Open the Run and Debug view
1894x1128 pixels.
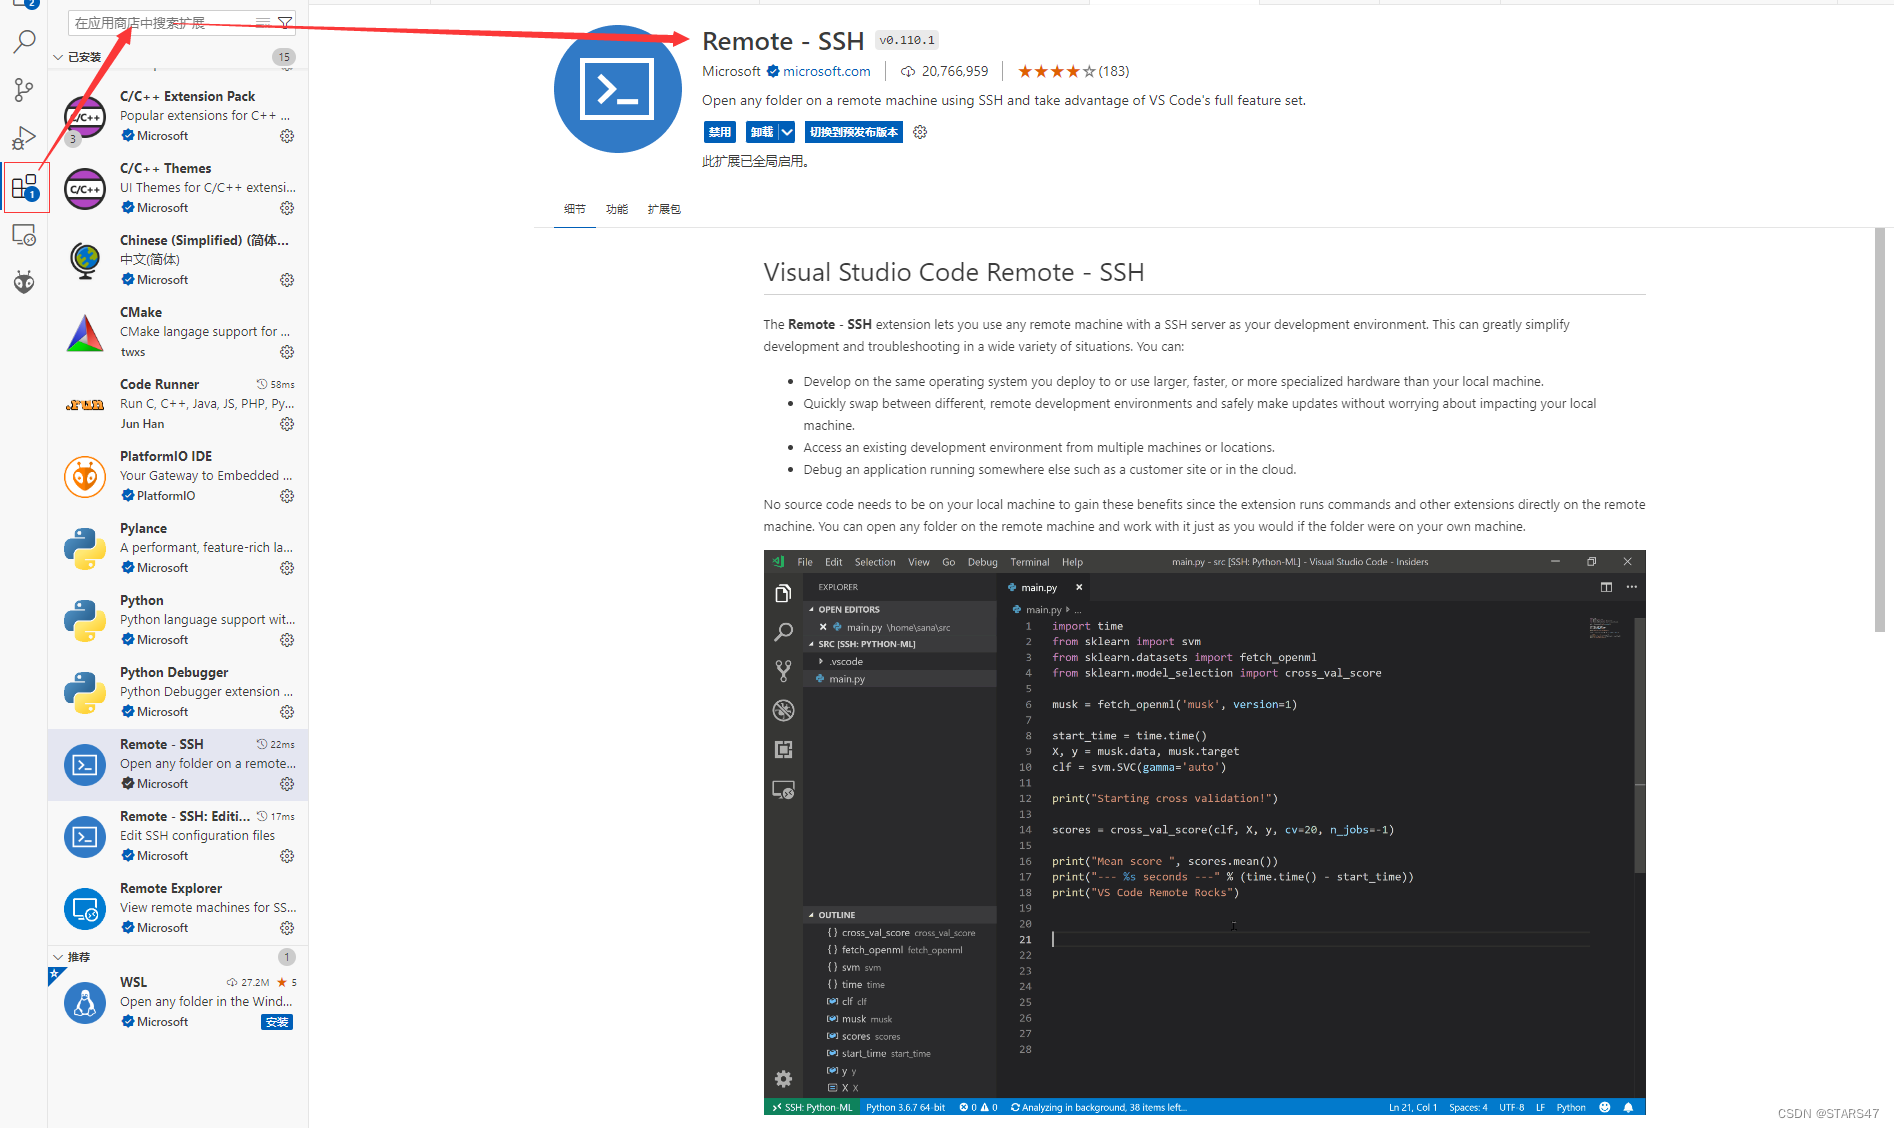point(24,138)
